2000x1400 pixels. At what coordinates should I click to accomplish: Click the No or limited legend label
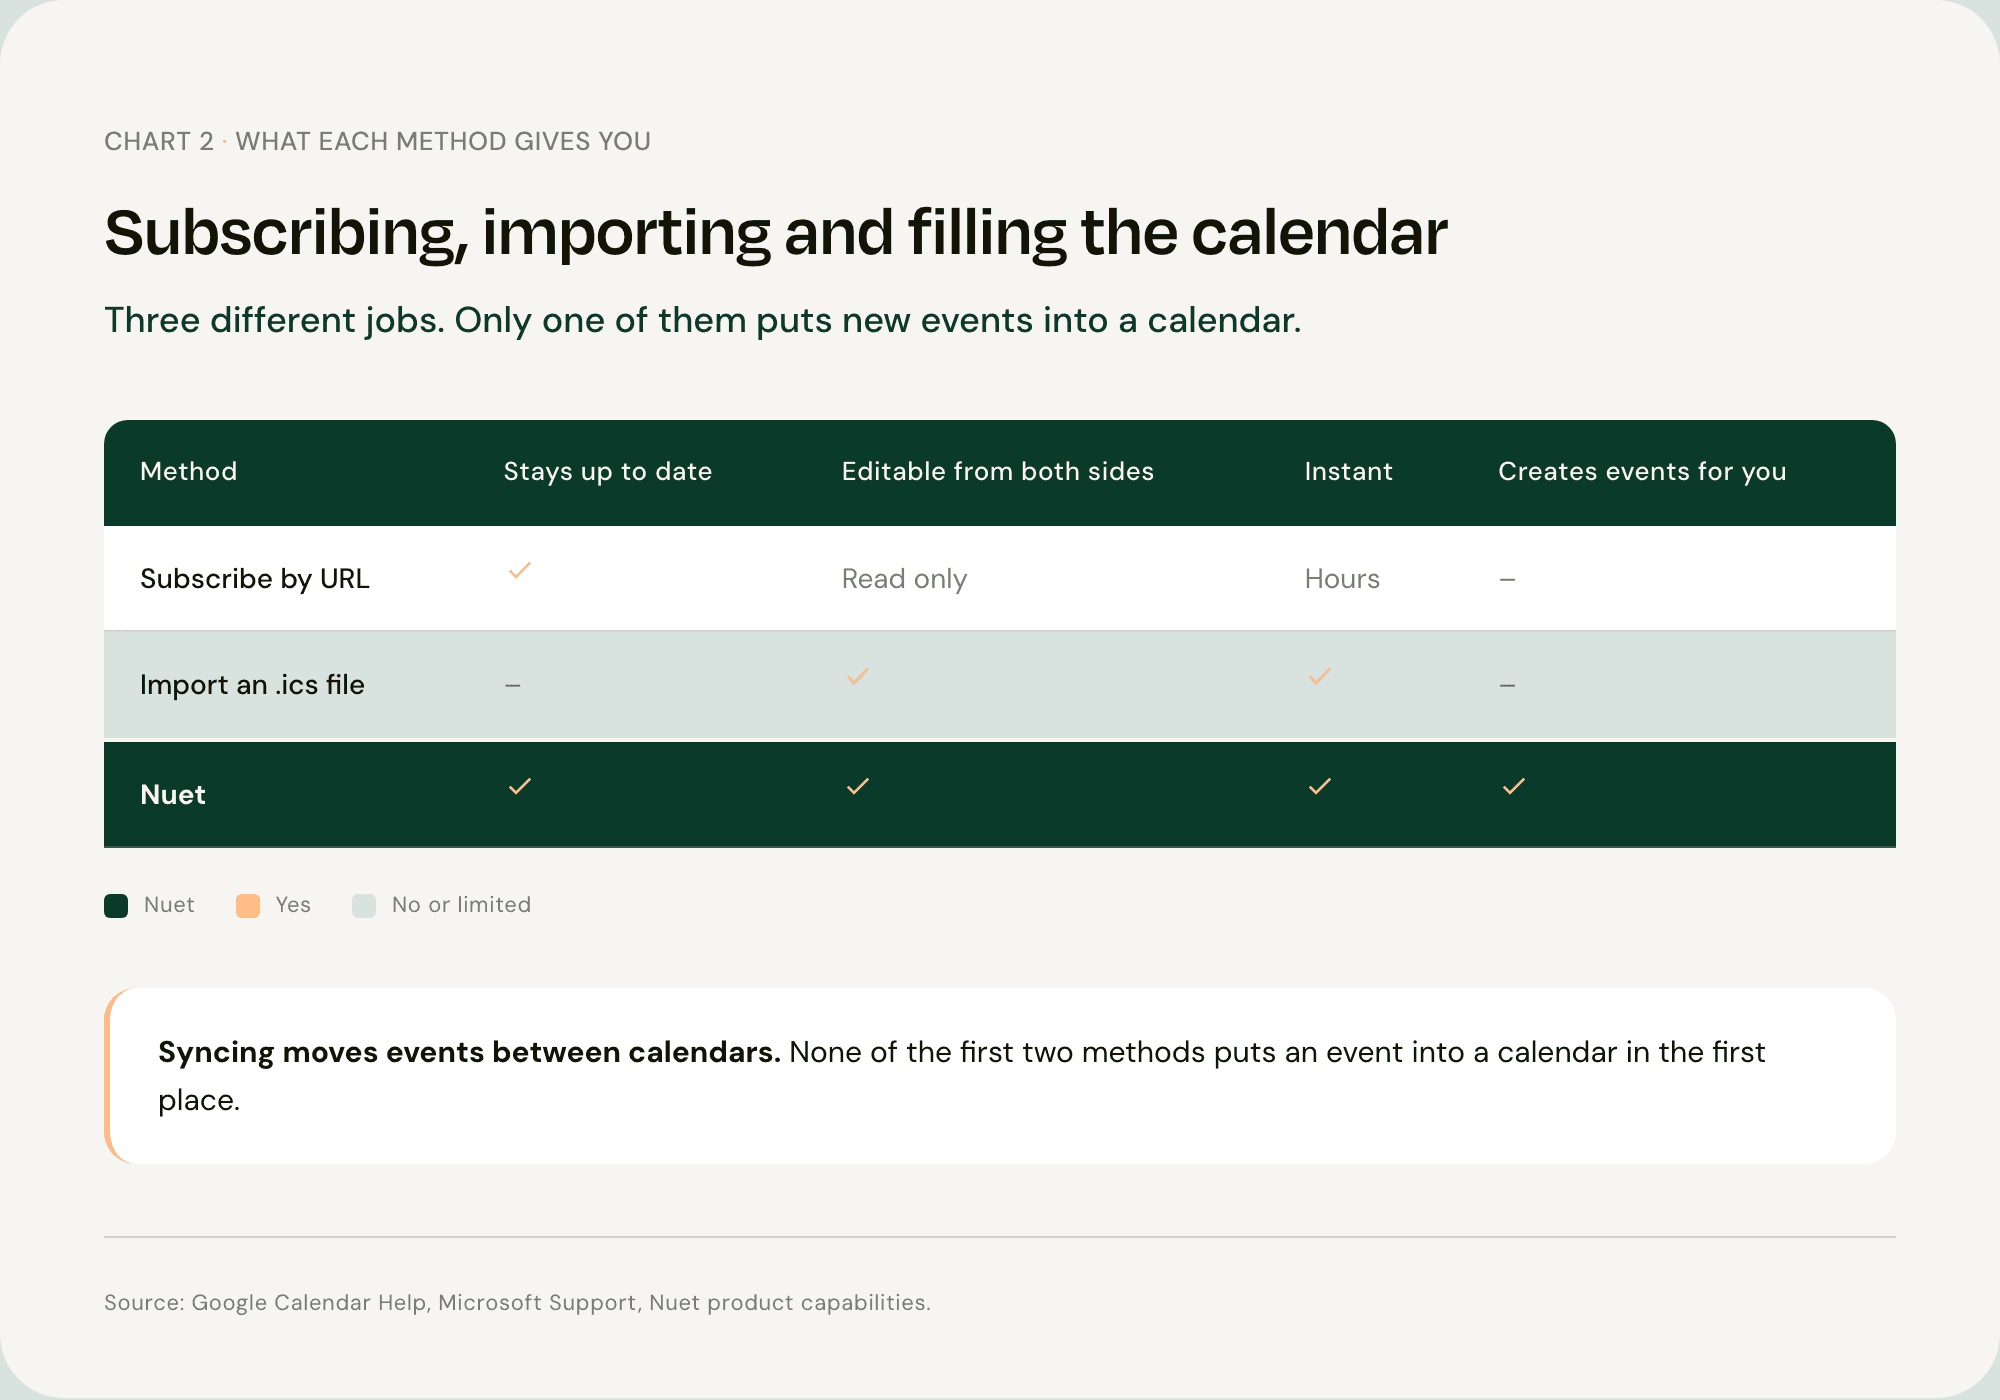click(461, 905)
